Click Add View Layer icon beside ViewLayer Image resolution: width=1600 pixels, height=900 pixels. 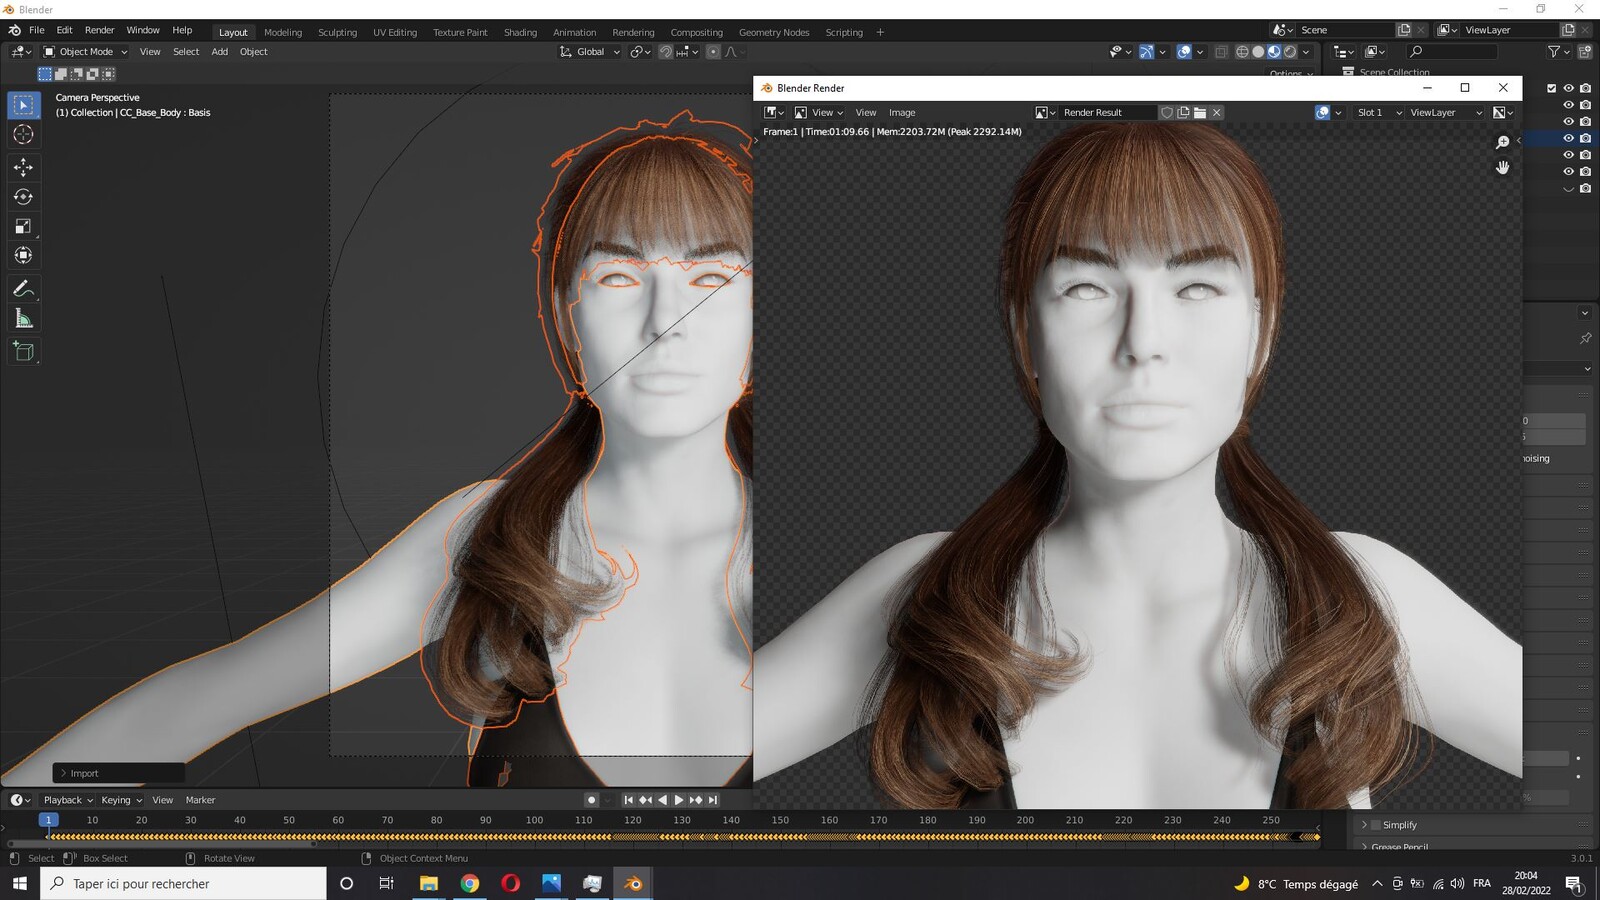1568,30
